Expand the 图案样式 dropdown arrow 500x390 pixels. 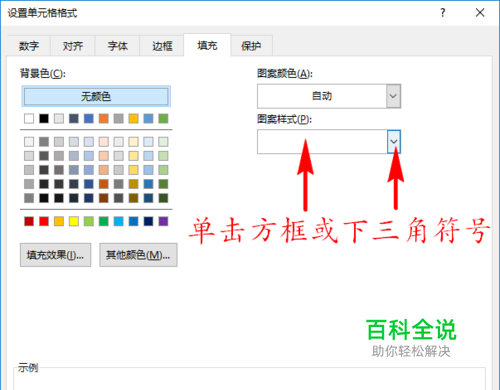point(394,142)
